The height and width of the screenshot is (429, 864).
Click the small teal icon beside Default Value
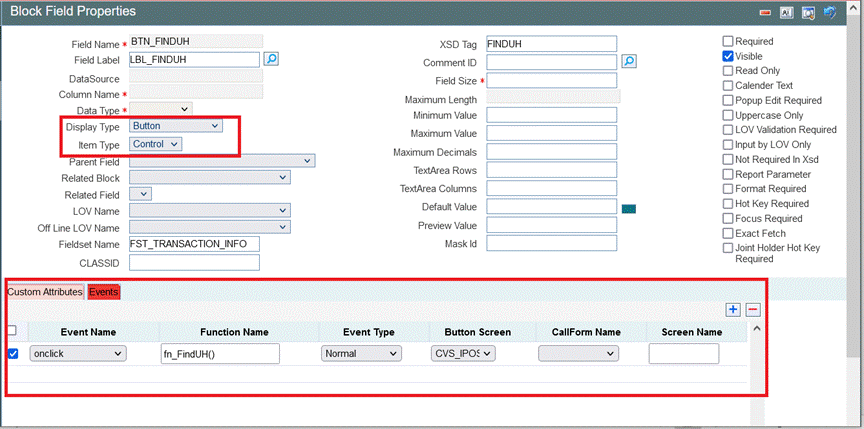[x=629, y=209]
